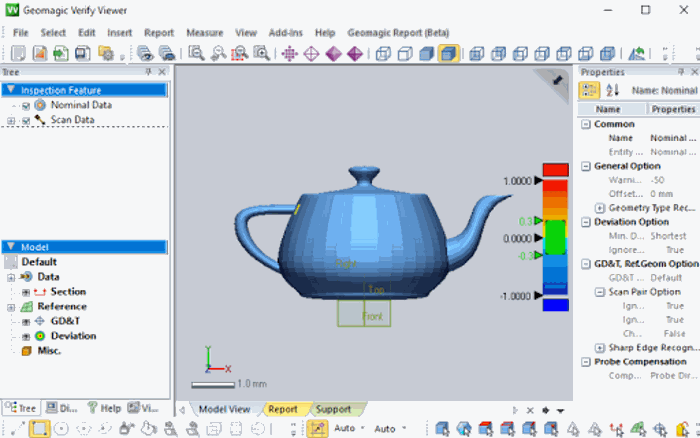This screenshot has height=438, width=700.
Task: Toggle the Nominal Data checkbox
Action: pos(26,106)
